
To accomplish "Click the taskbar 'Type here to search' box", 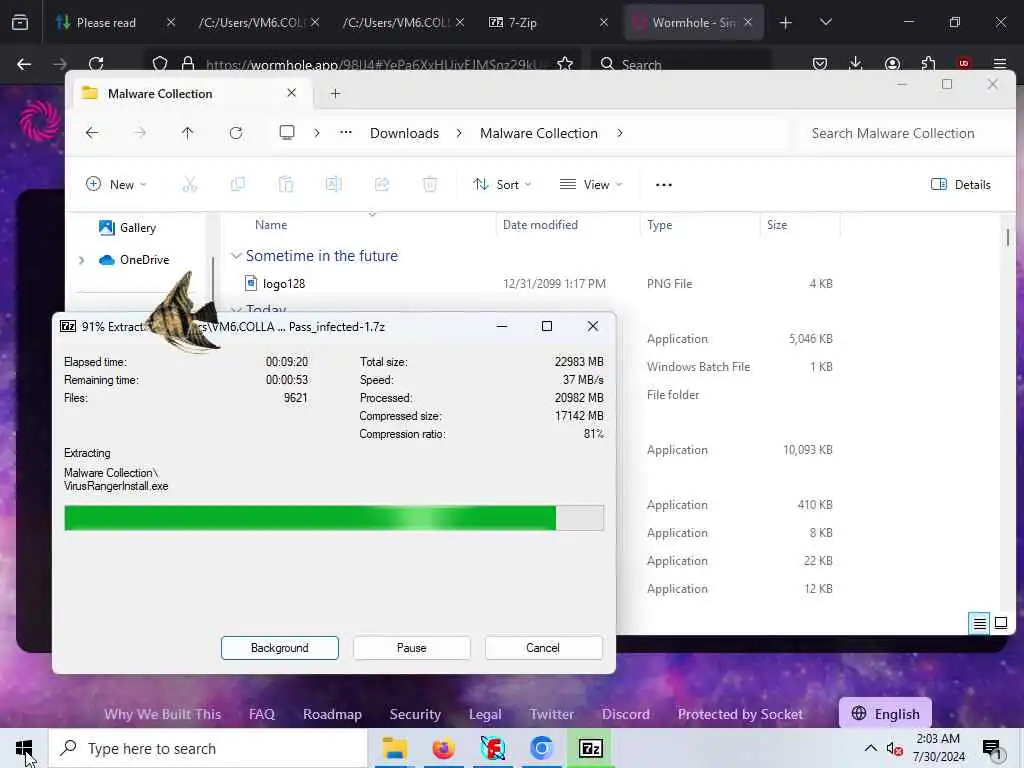I will 208,748.
